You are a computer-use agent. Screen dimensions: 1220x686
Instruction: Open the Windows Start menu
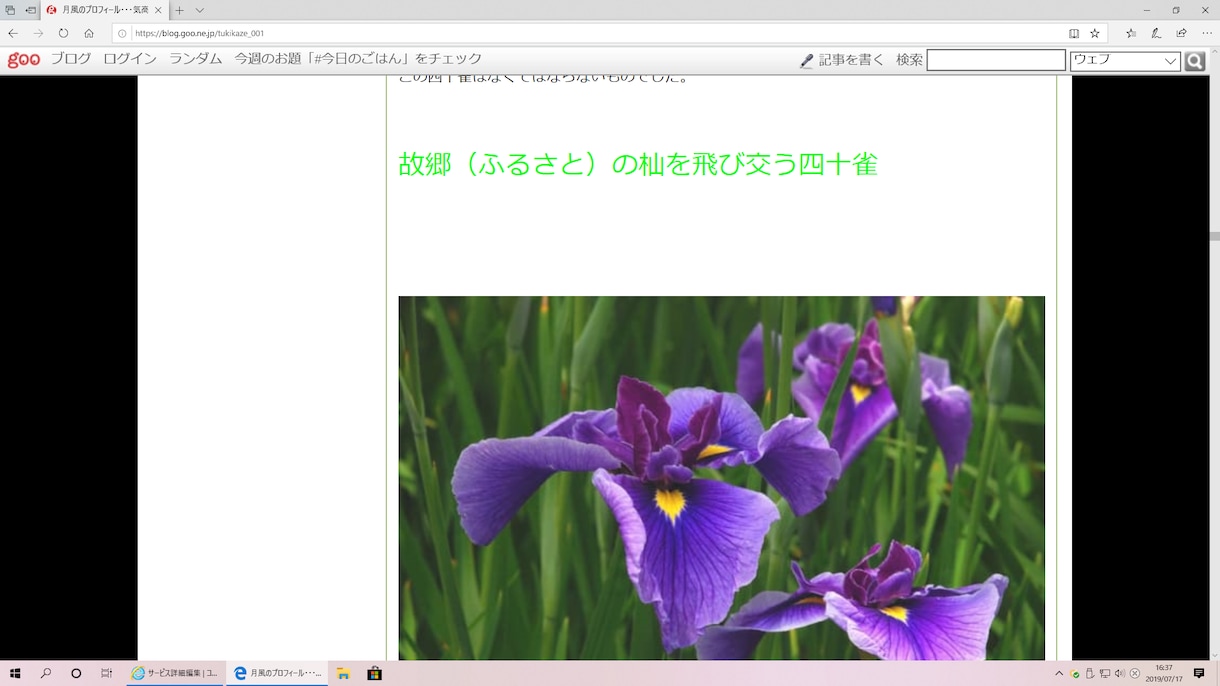tap(15, 673)
